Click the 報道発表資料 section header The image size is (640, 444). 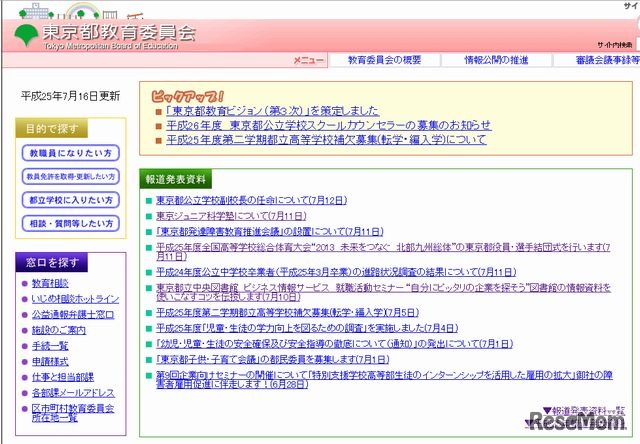(x=176, y=179)
